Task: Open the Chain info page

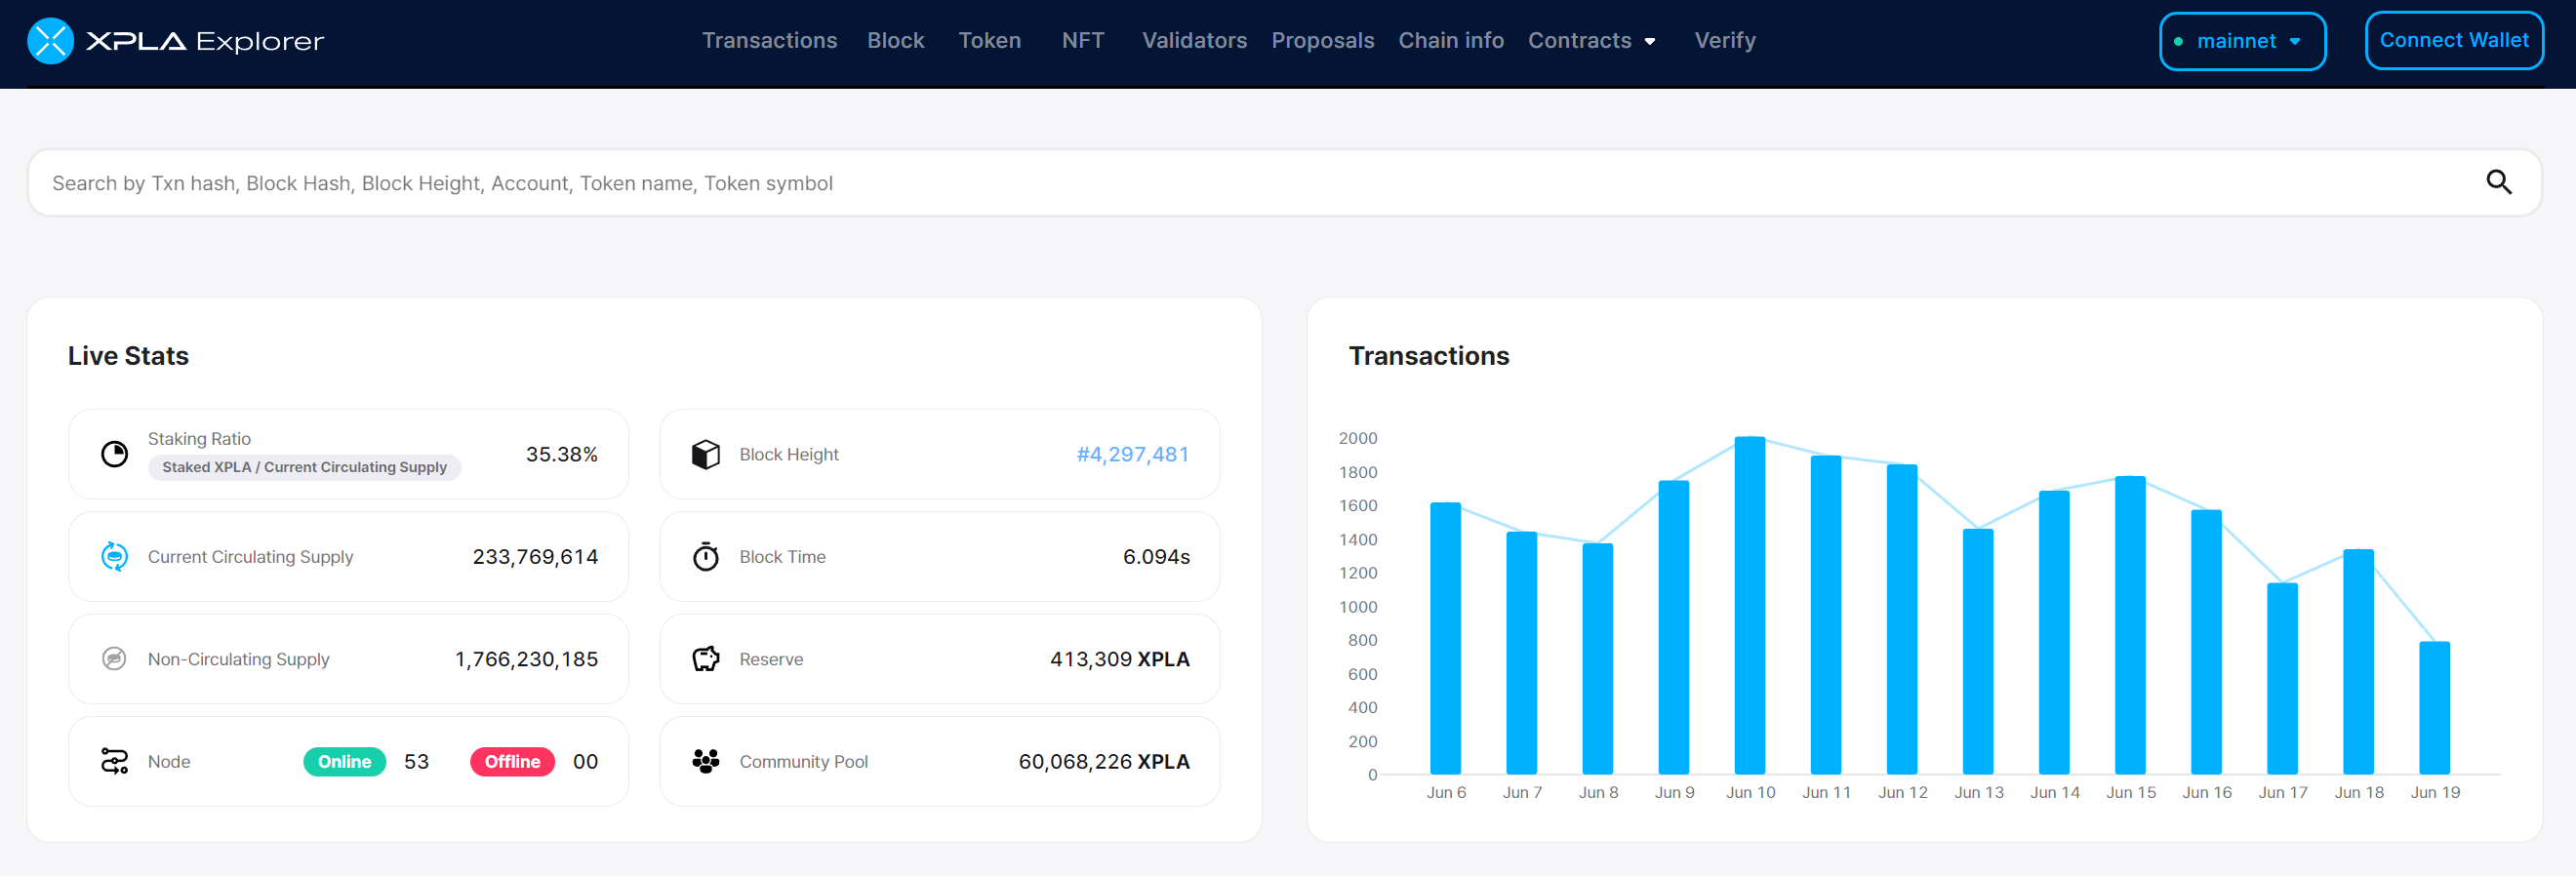Action: 1450,41
